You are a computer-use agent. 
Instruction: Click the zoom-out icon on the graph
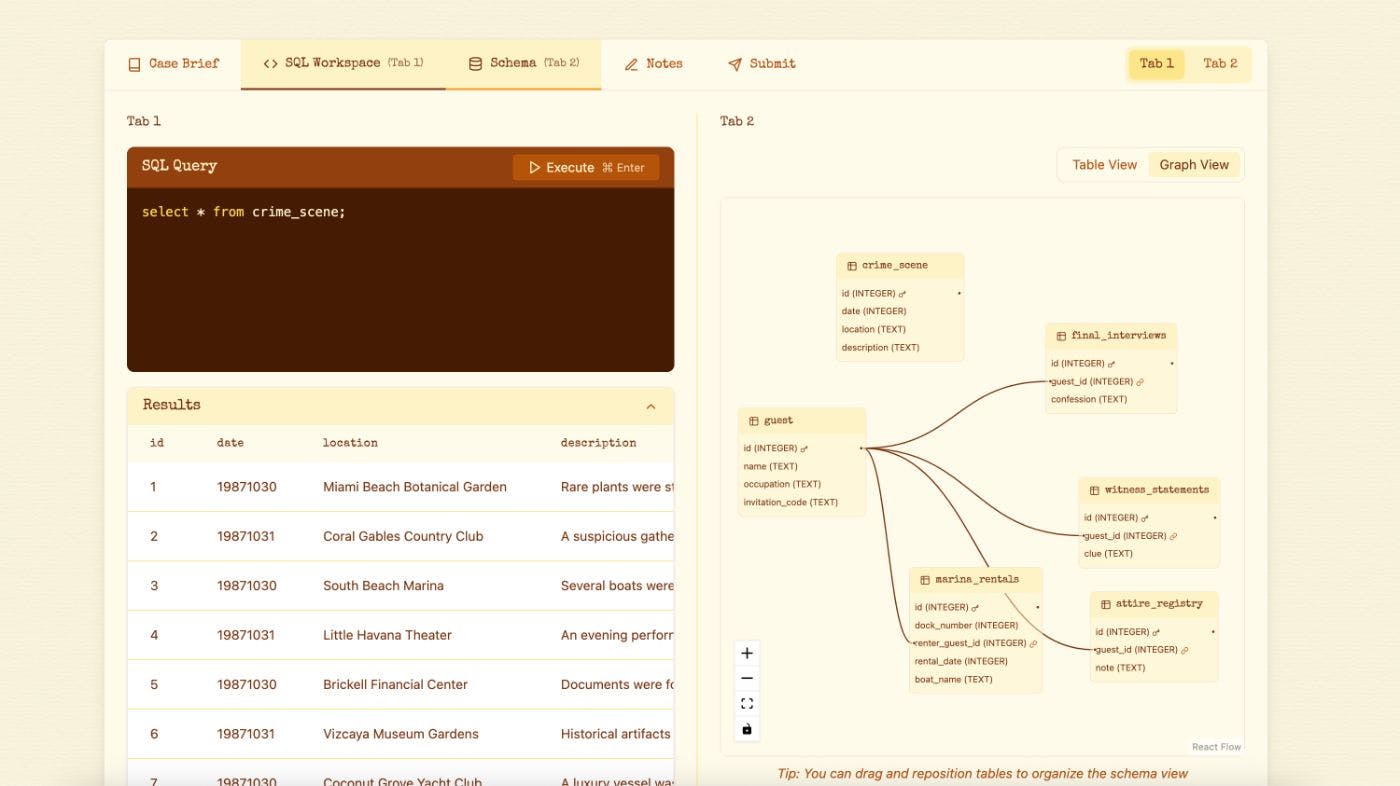pyautogui.click(x=746, y=678)
